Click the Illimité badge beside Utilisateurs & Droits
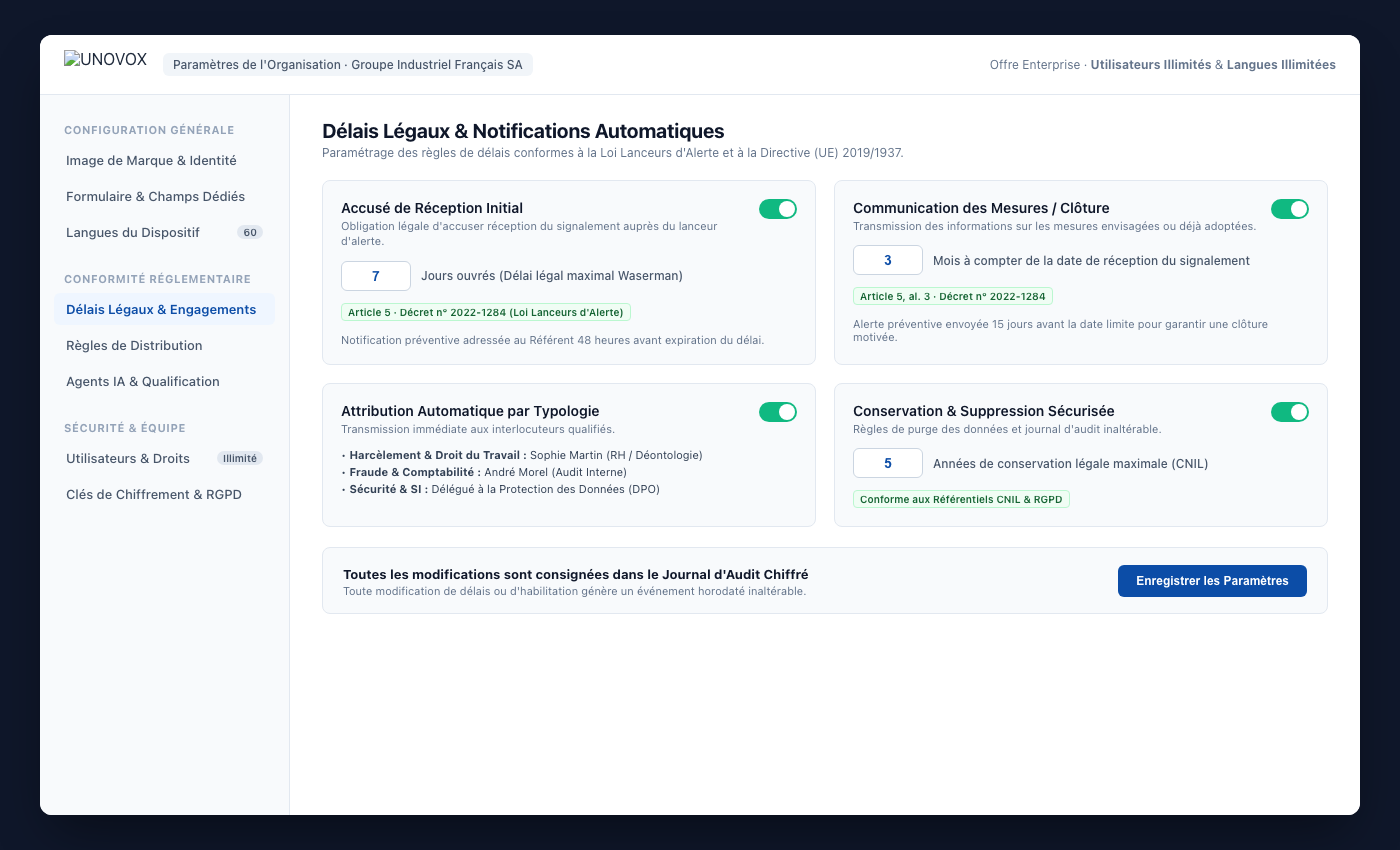The width and height of the screenshot is (1400, 850). coord(240,459)
